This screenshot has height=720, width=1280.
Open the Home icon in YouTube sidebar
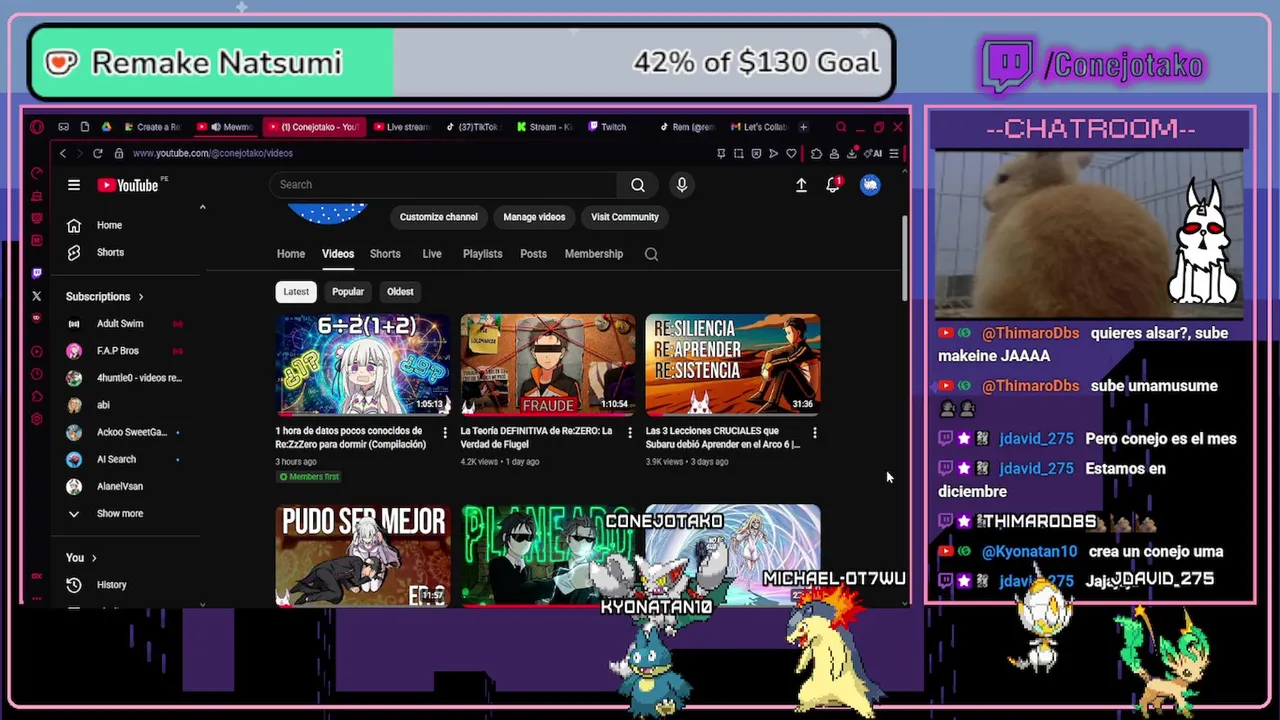[73, 226]
